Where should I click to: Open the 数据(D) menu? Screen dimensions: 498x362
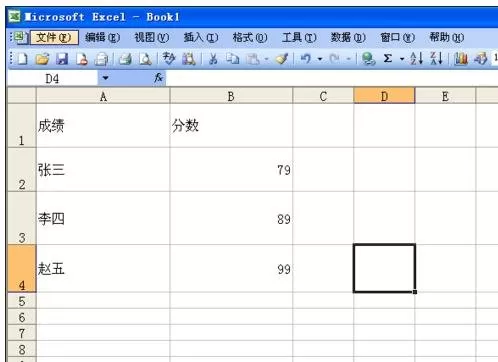click(x=348, y=37)
